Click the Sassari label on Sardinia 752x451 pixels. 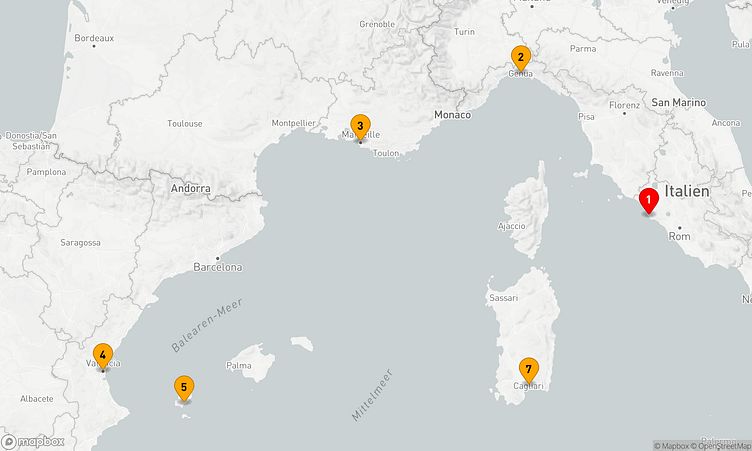[501, 298]
